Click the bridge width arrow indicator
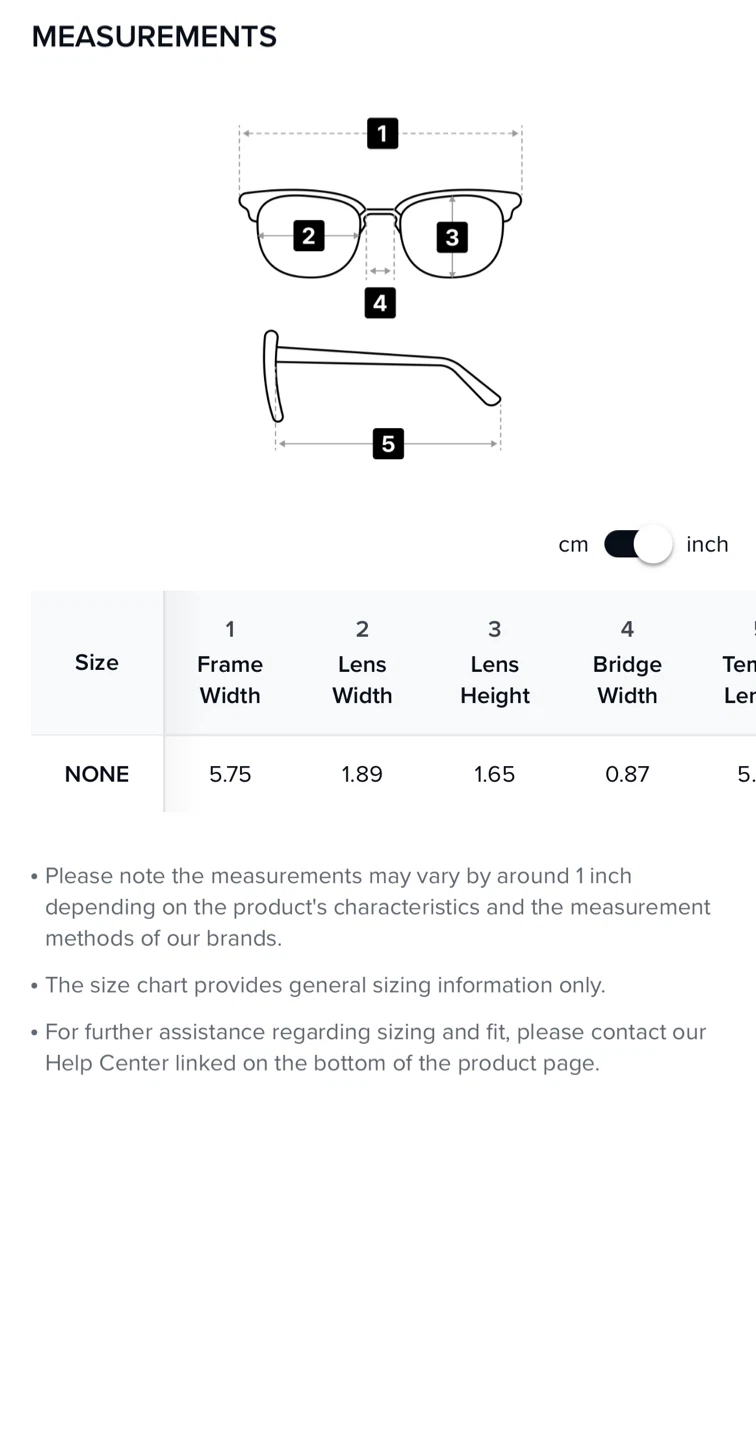Screen dimensions: 756x1440 point(380,271)
